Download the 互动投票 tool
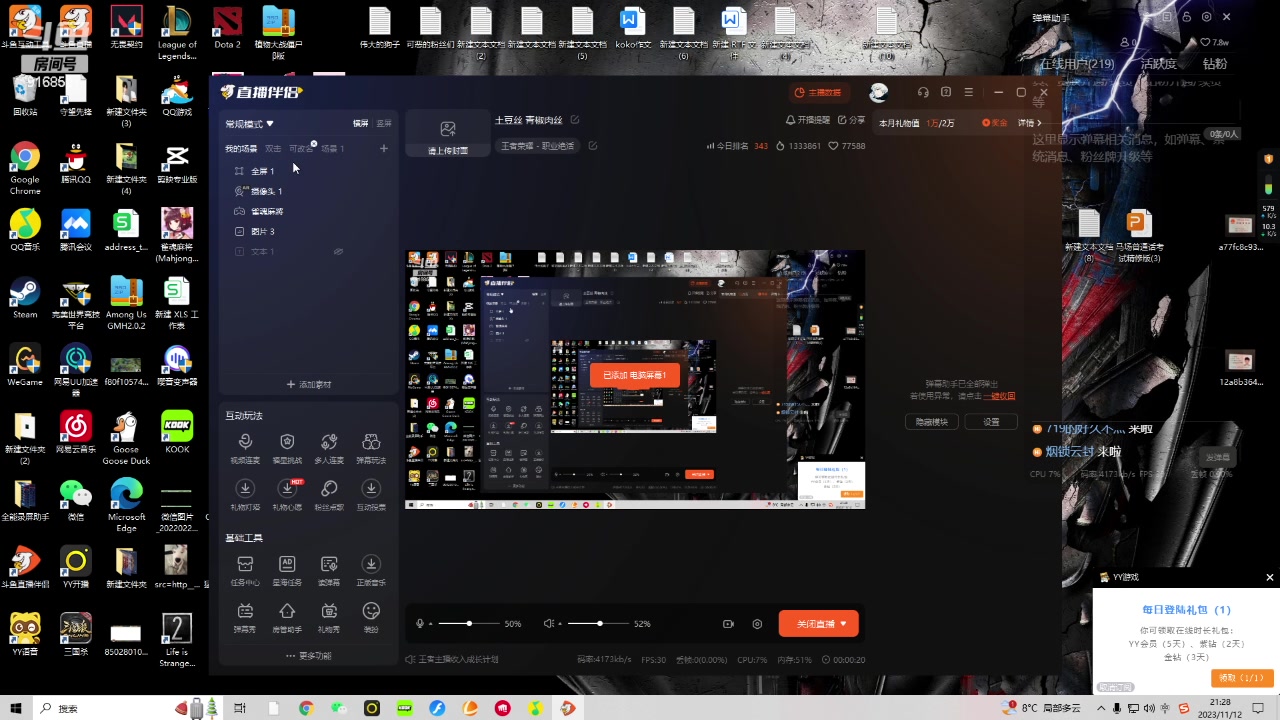1280x720 pixels. (371, 494)
